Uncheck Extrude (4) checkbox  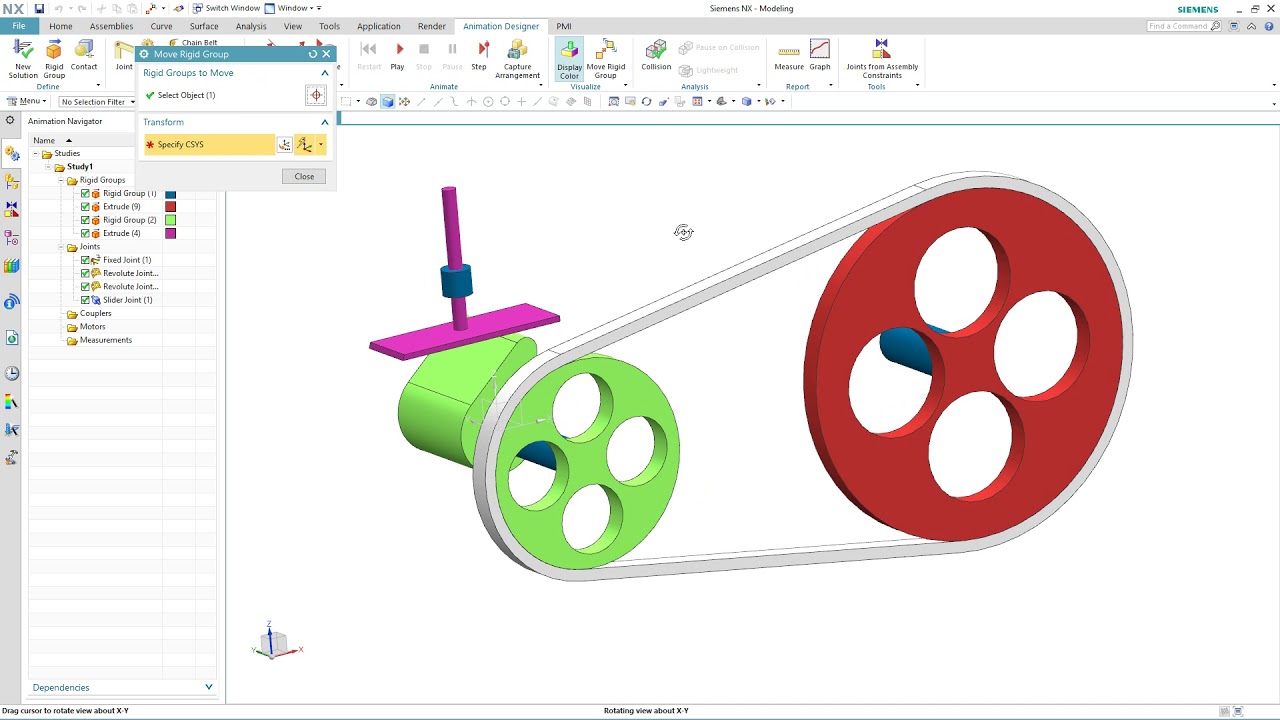(x=85, y=233)
